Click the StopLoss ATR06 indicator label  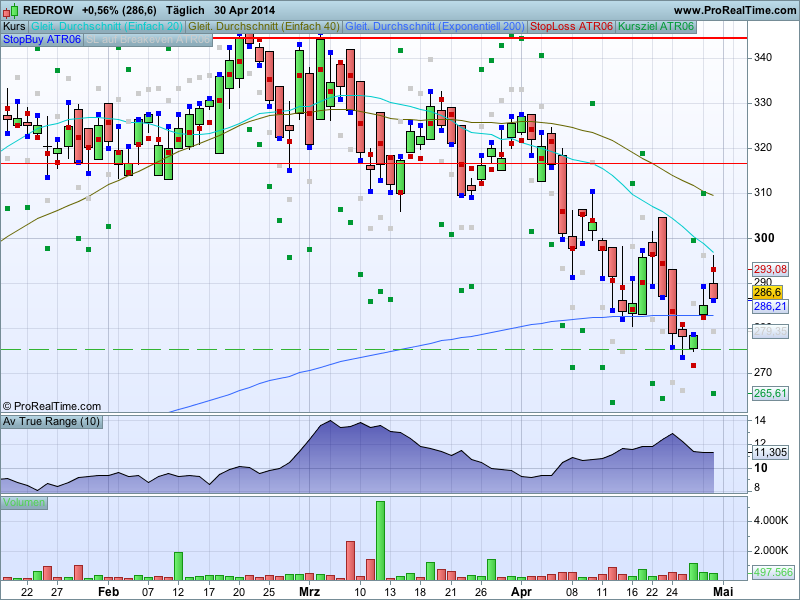point(571,26)
